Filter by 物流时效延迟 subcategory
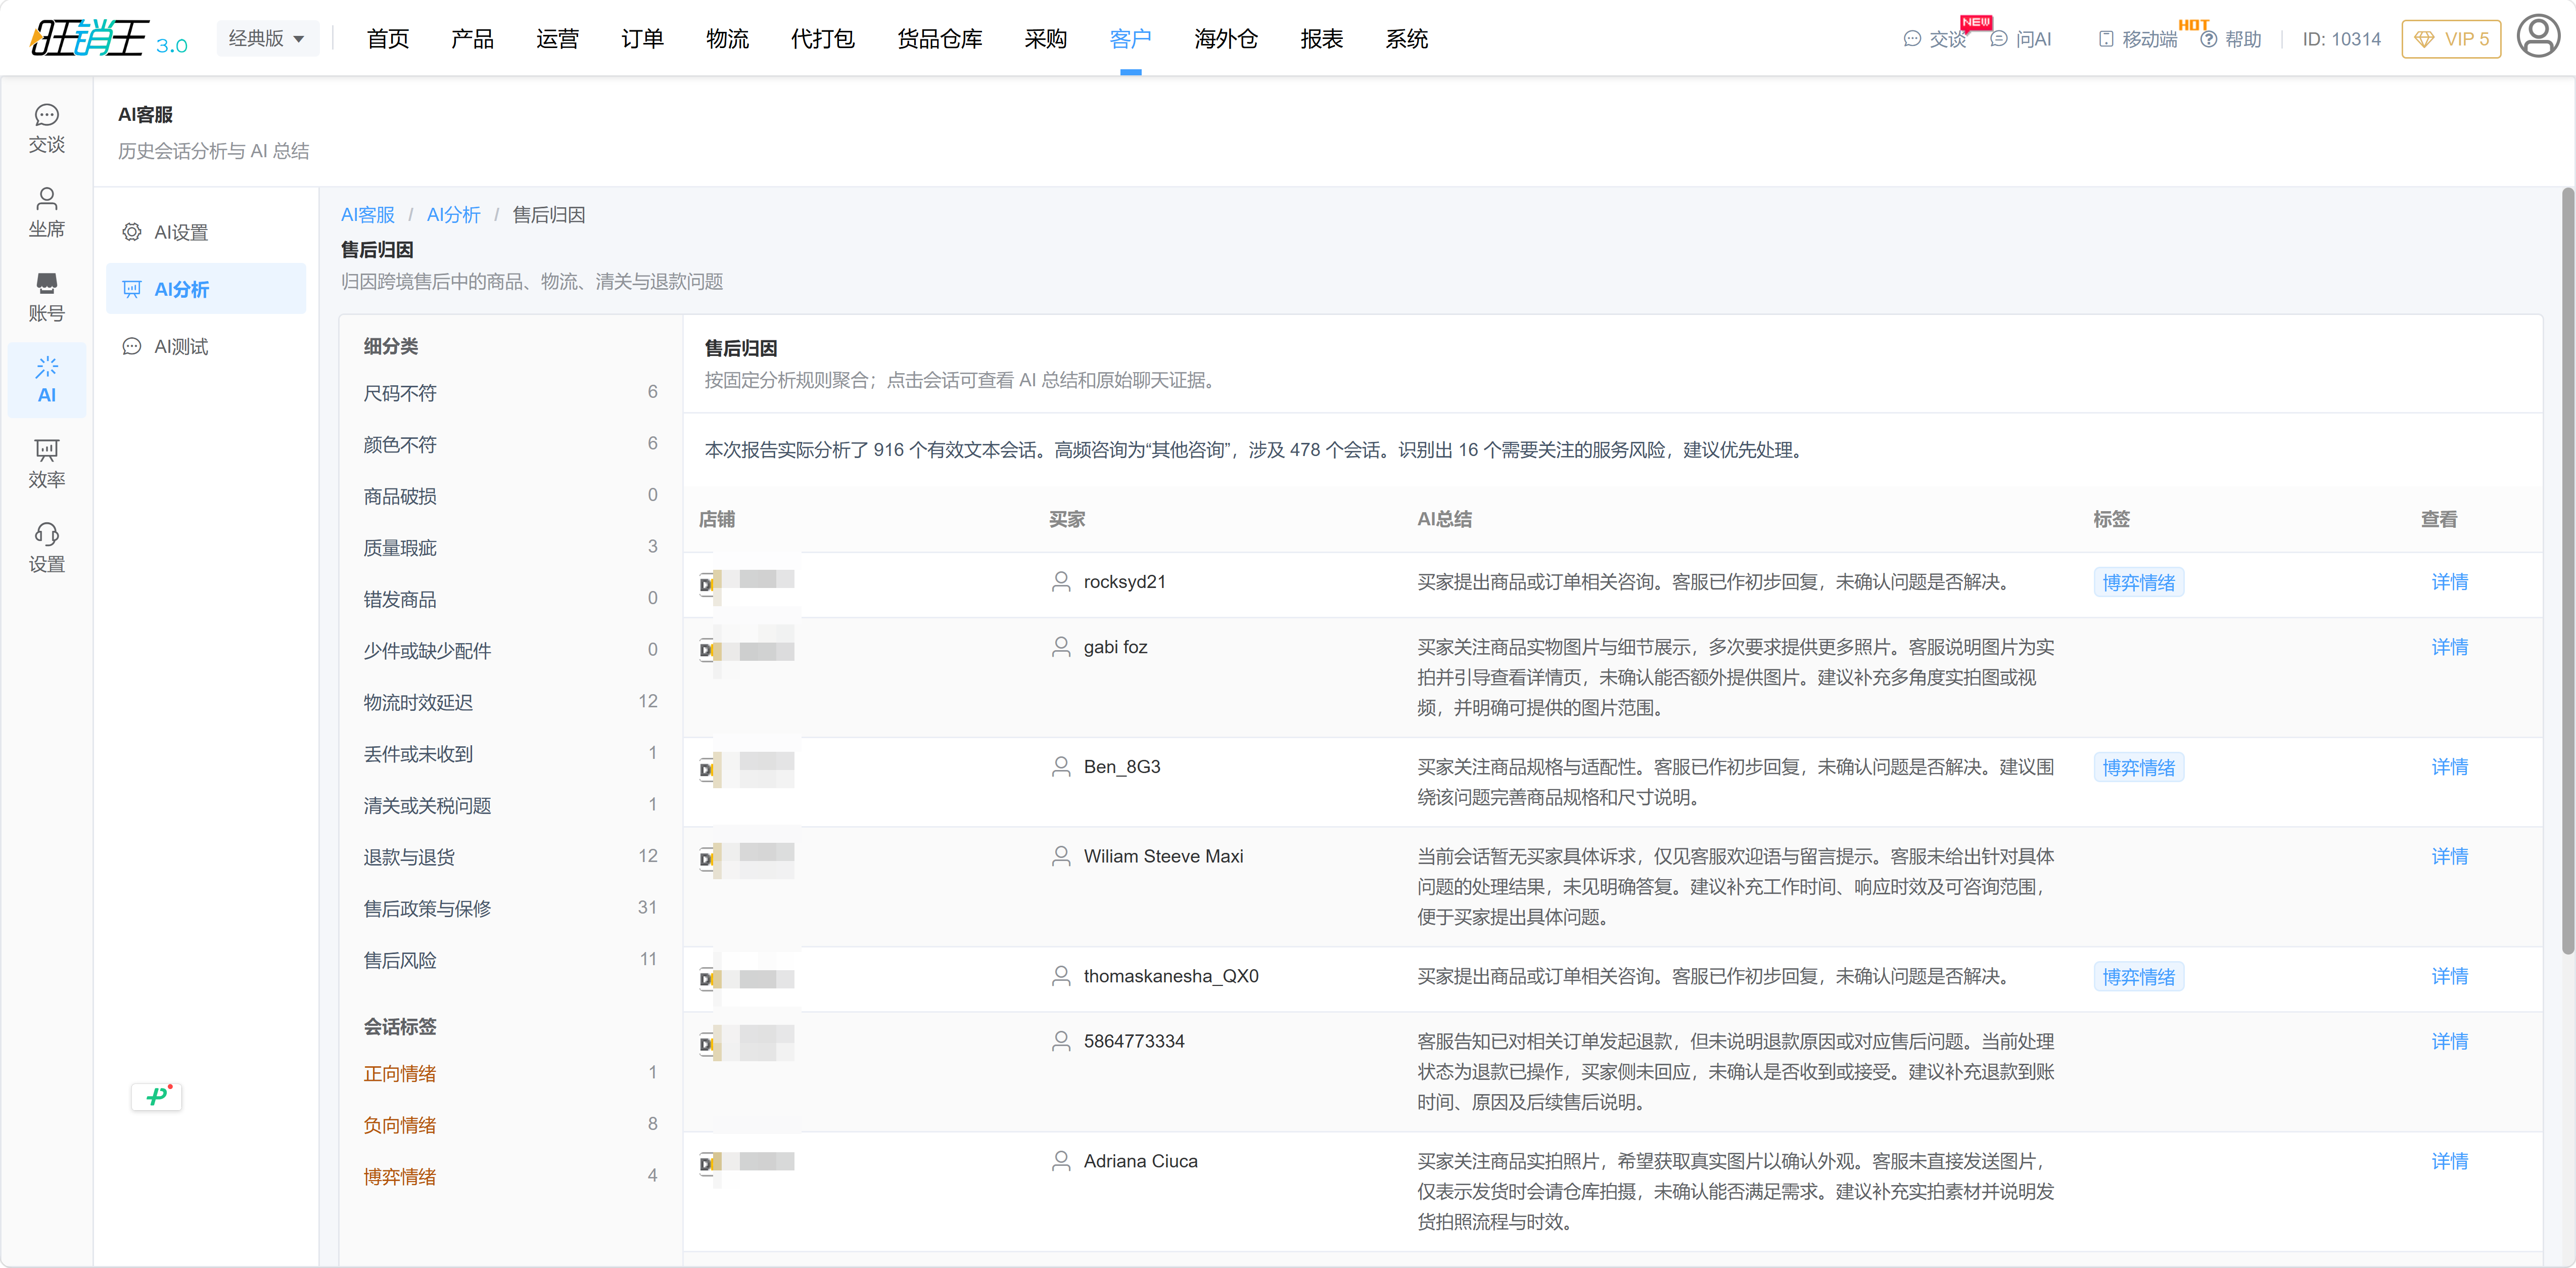 (x=510, y=702)
